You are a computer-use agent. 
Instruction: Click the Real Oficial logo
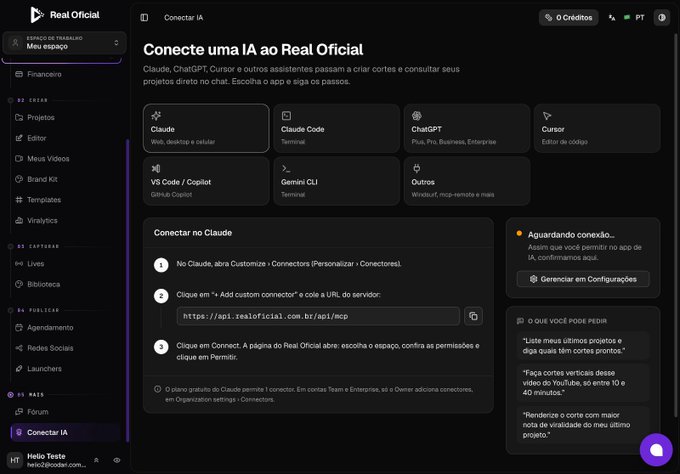pos(65,15)
